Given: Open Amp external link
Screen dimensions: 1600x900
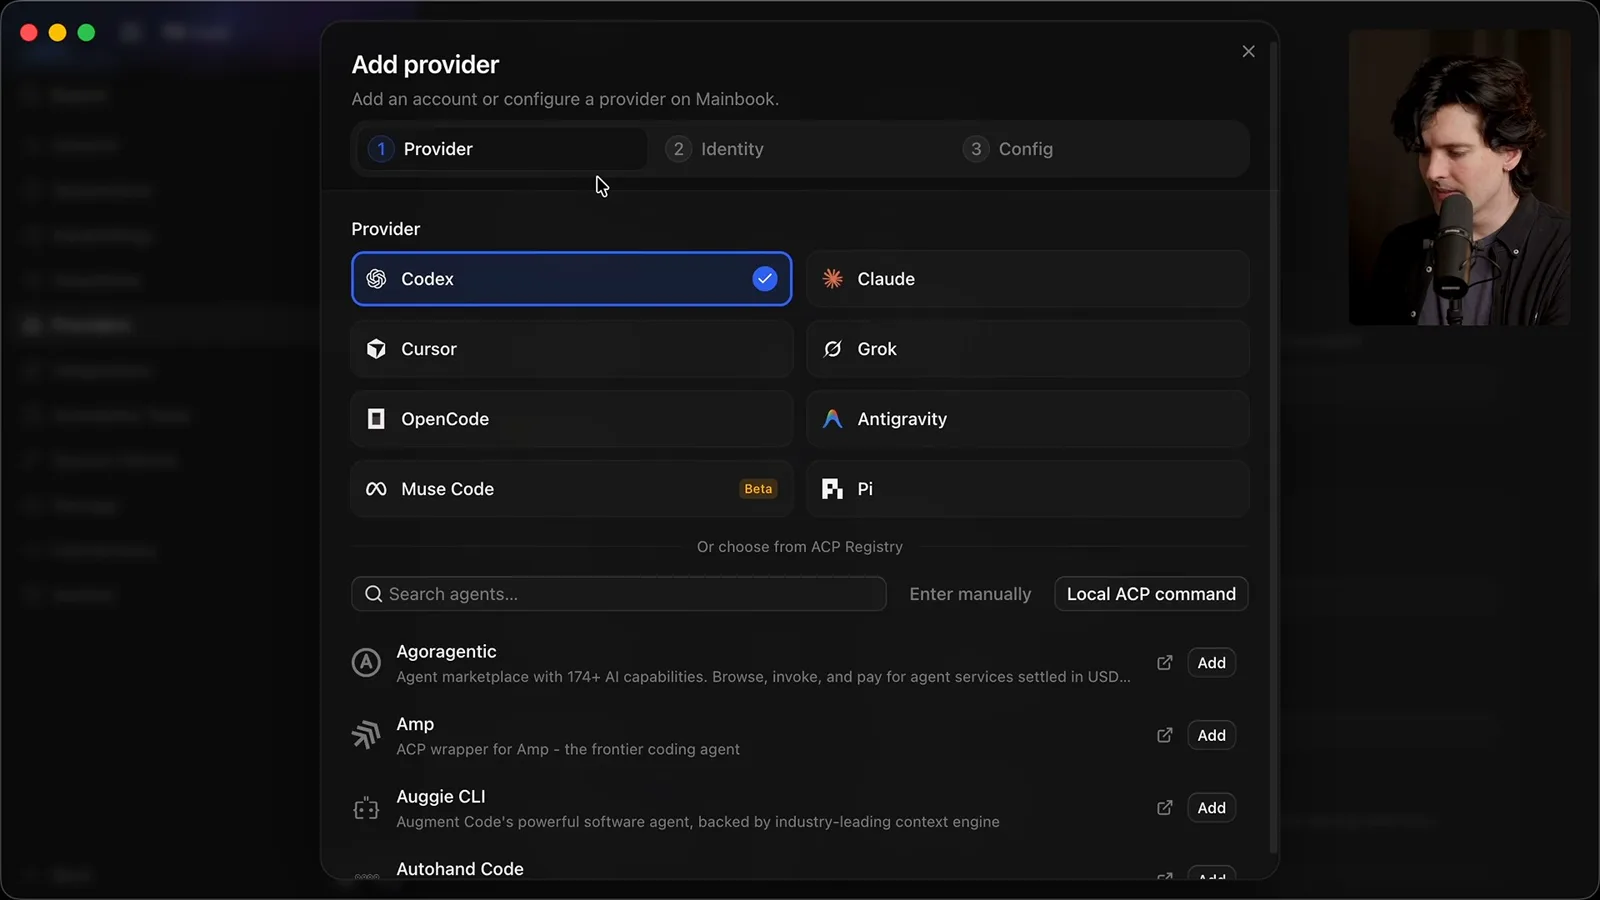Looking at the screenshot, I should point(1164,735).
